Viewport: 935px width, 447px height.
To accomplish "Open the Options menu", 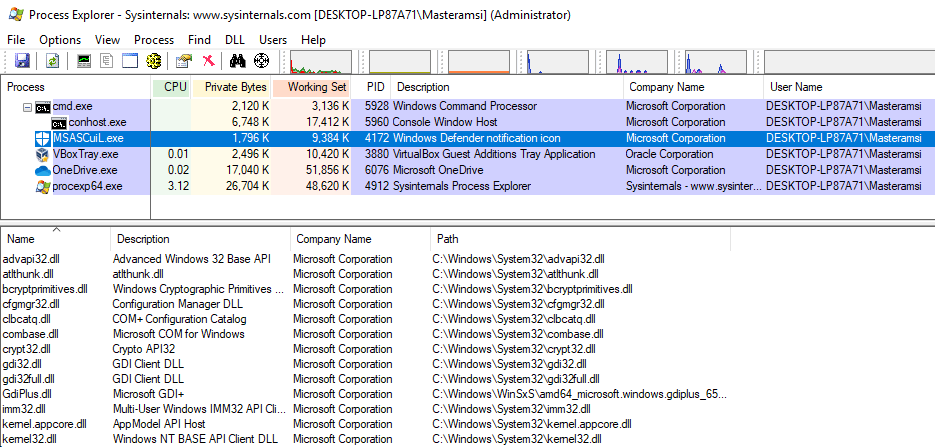I will pyautogui.click(x=60, y=40).
